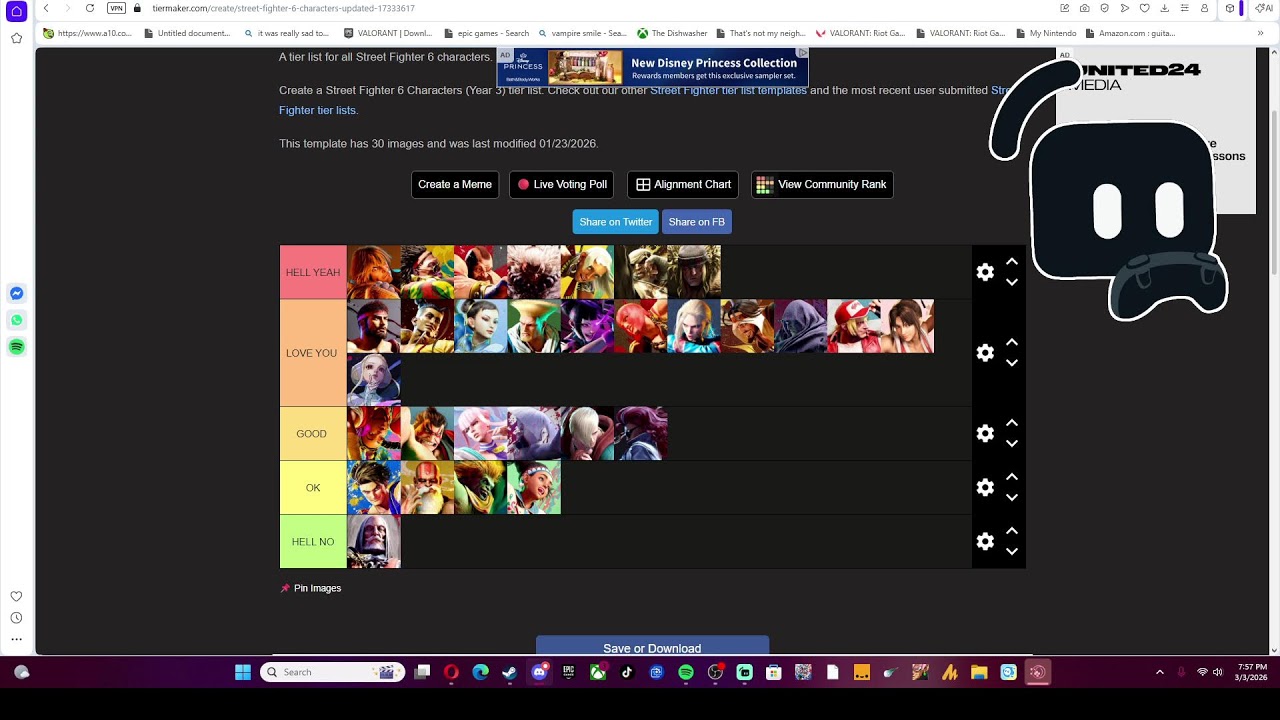
Task: Open Street Fighter tier list templates link
Action: click(728, 90)
